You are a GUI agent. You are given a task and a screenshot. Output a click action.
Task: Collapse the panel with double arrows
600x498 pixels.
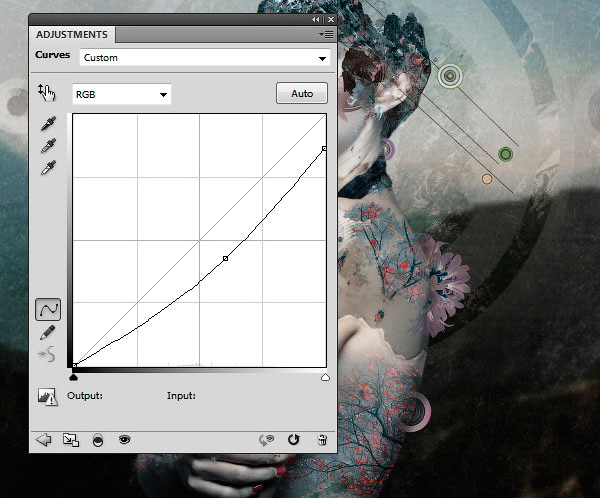pos(315,20)
